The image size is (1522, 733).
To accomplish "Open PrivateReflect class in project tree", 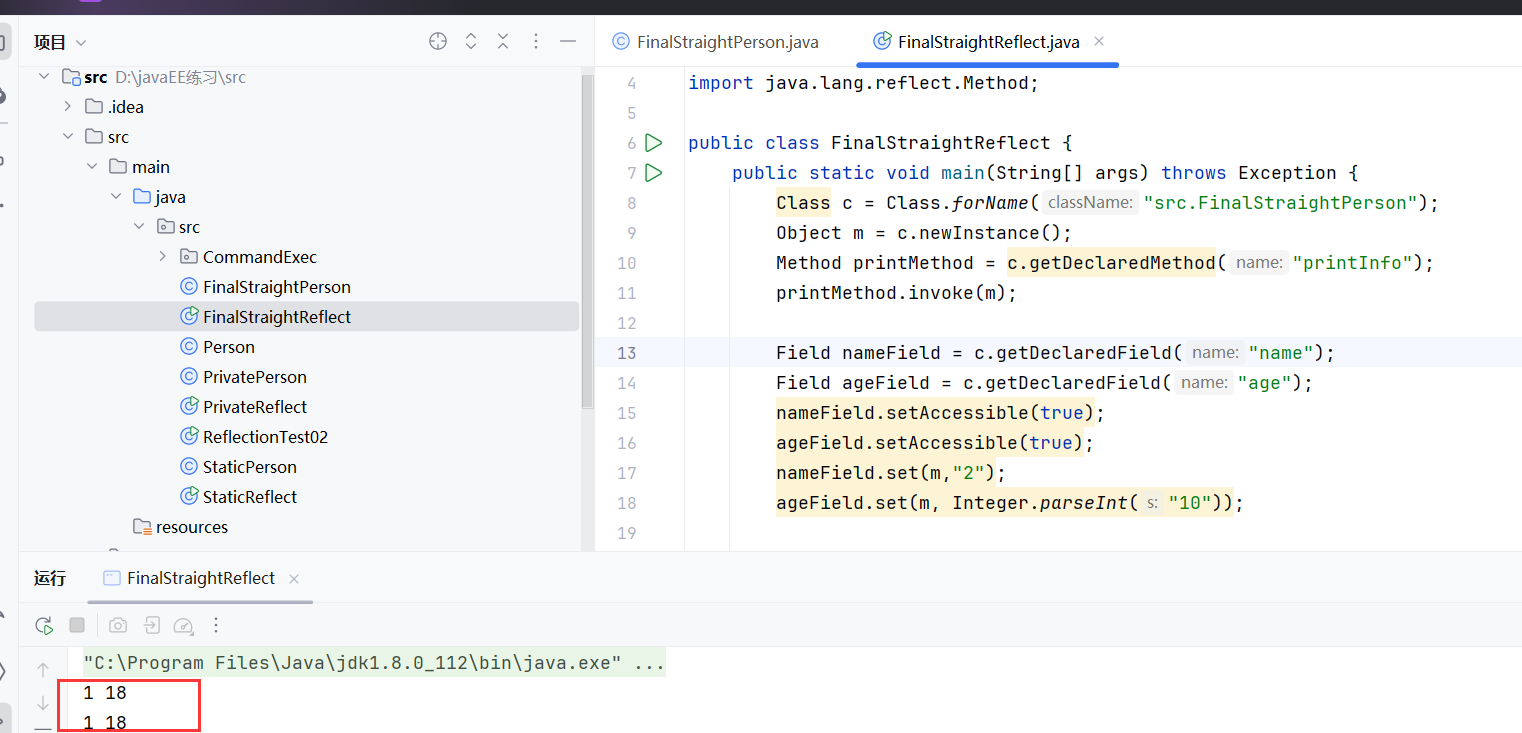I will coord(254,407).
